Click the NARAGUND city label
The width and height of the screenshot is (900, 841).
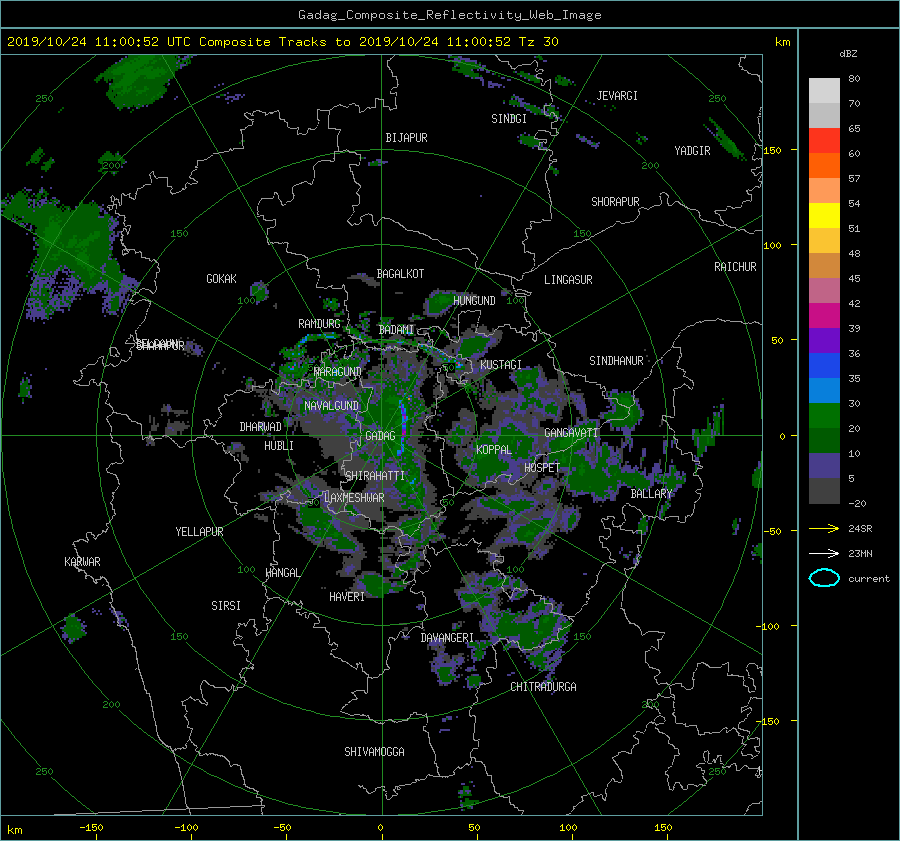(x=338, y=372)
